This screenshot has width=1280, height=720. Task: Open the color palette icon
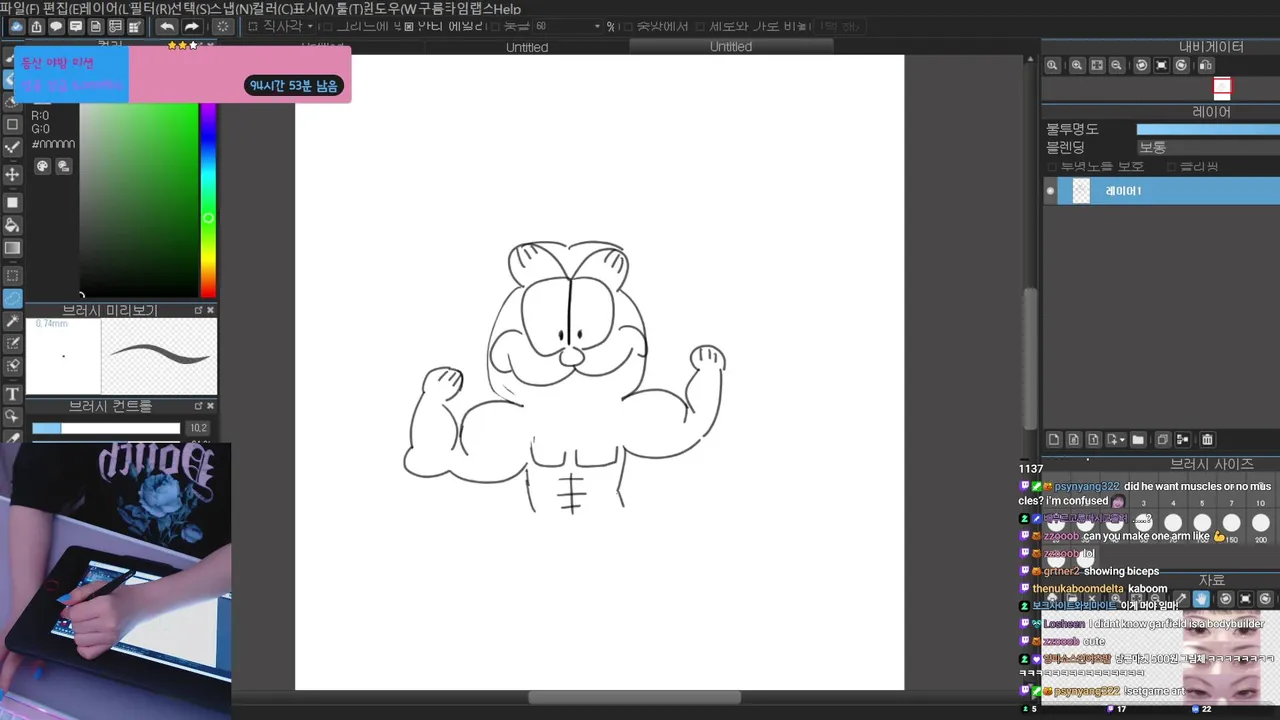coord(43,166)
